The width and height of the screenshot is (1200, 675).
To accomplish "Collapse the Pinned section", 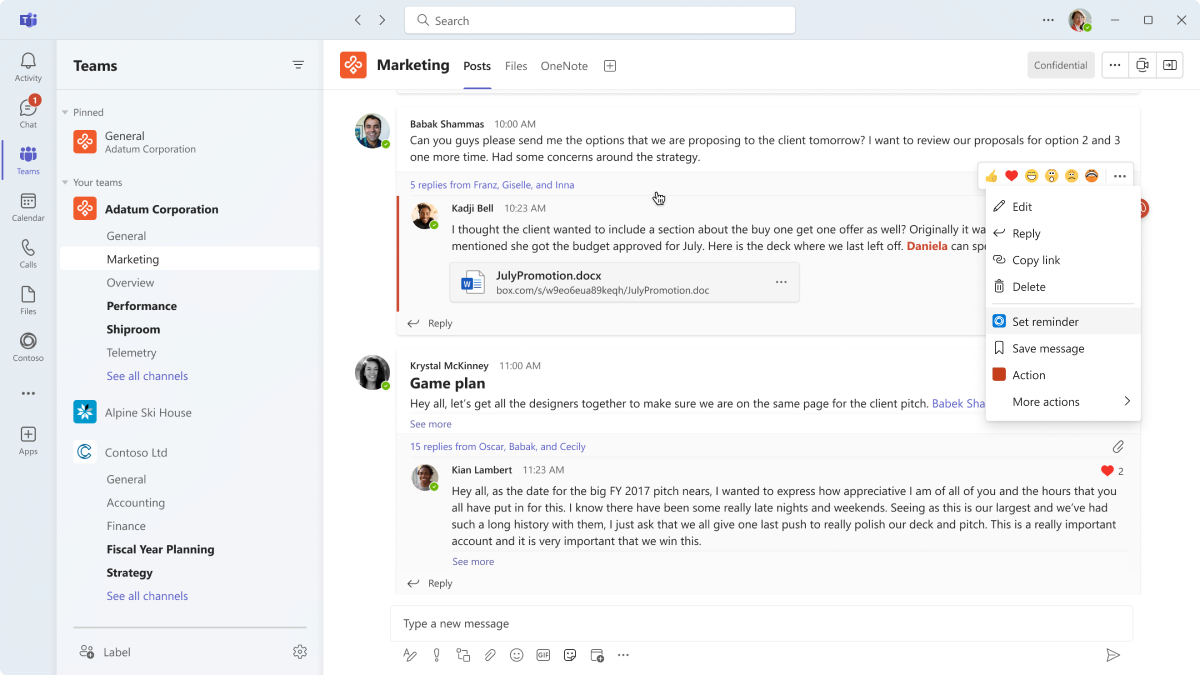I will pos(66,113).
